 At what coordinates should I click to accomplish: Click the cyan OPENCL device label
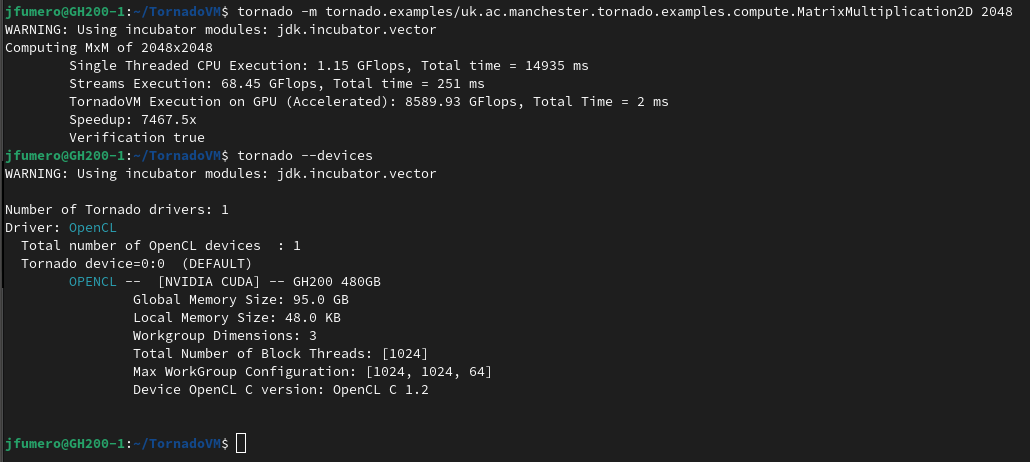coord(93,282)
